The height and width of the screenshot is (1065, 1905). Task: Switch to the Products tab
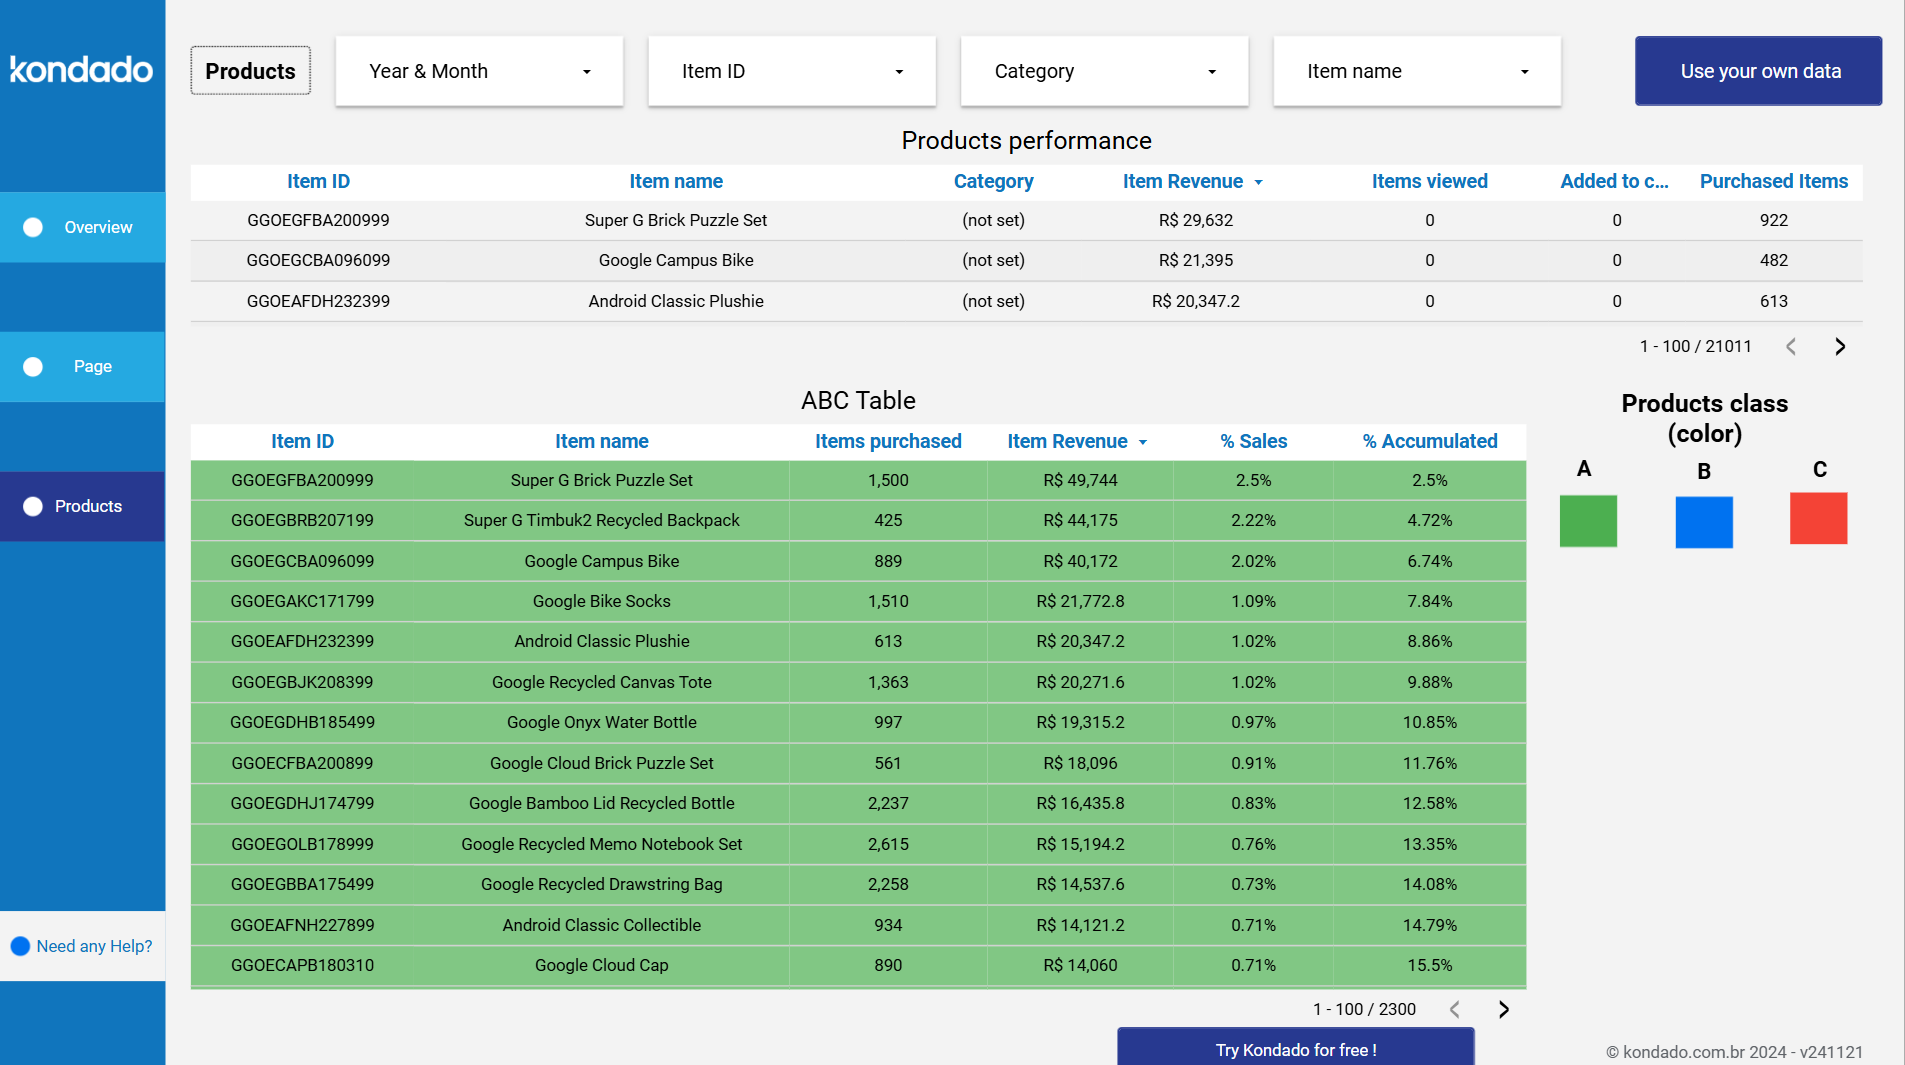point(250,70)
